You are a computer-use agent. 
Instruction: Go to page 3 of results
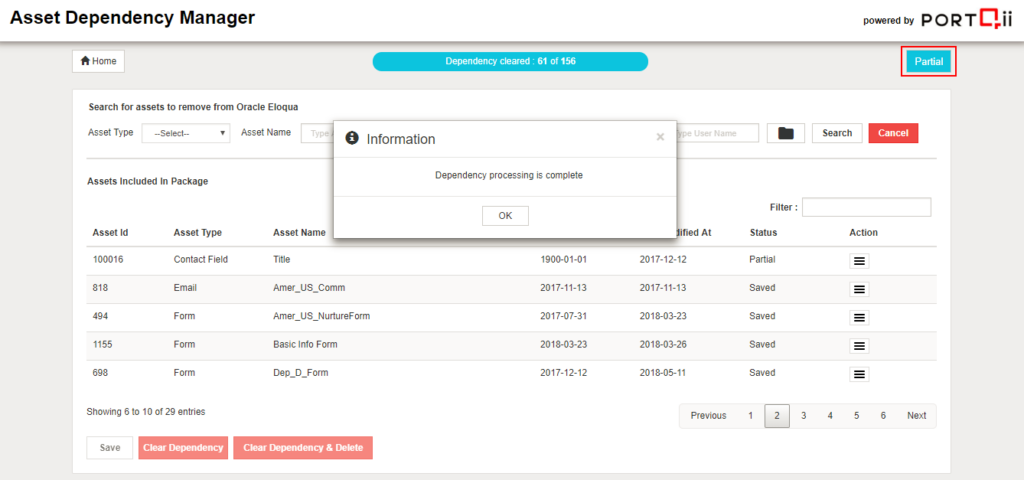point(803,416)
